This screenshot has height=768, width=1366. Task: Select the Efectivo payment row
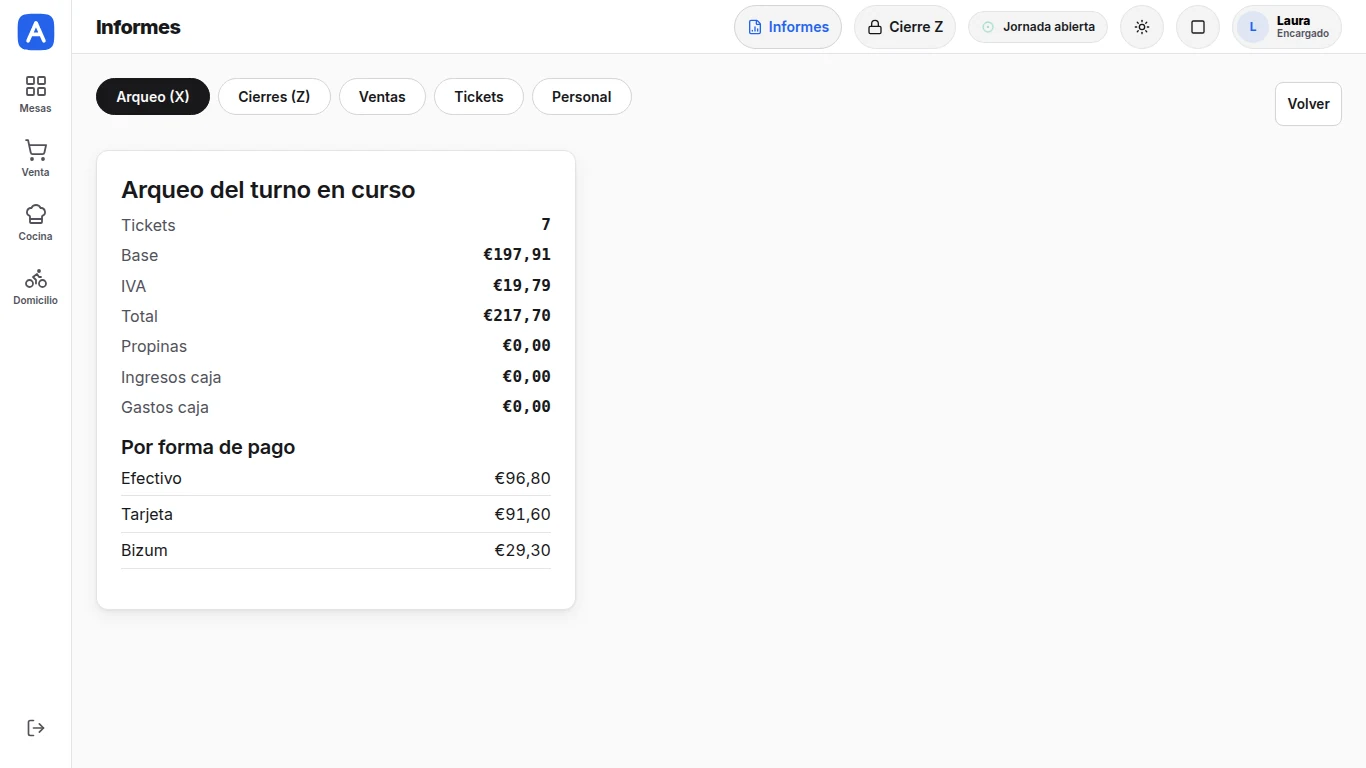coord(336,478)
